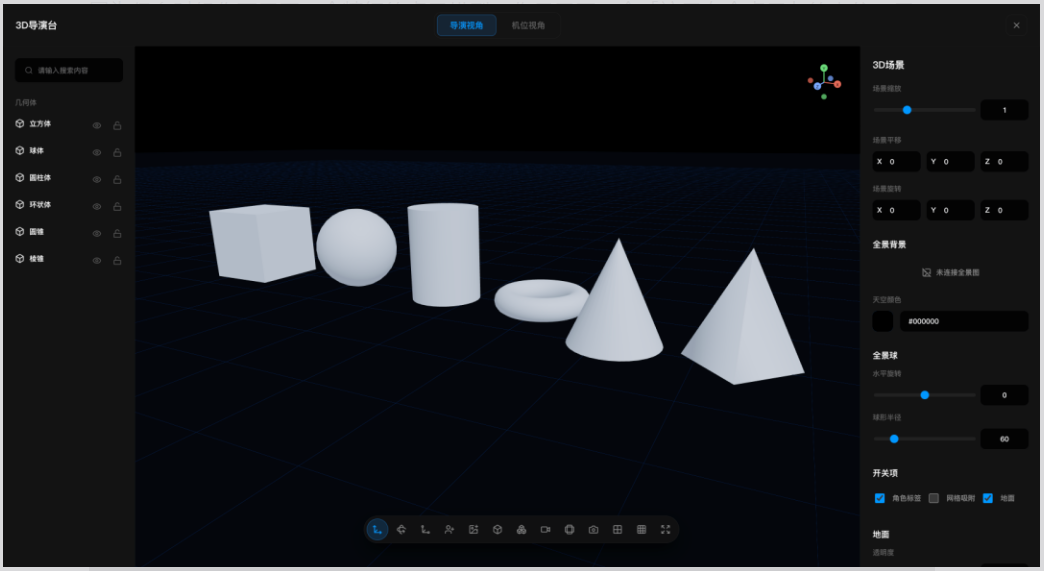Click the four-square layout icon
Screen dimensions: 1044x571
pos(617,530)
